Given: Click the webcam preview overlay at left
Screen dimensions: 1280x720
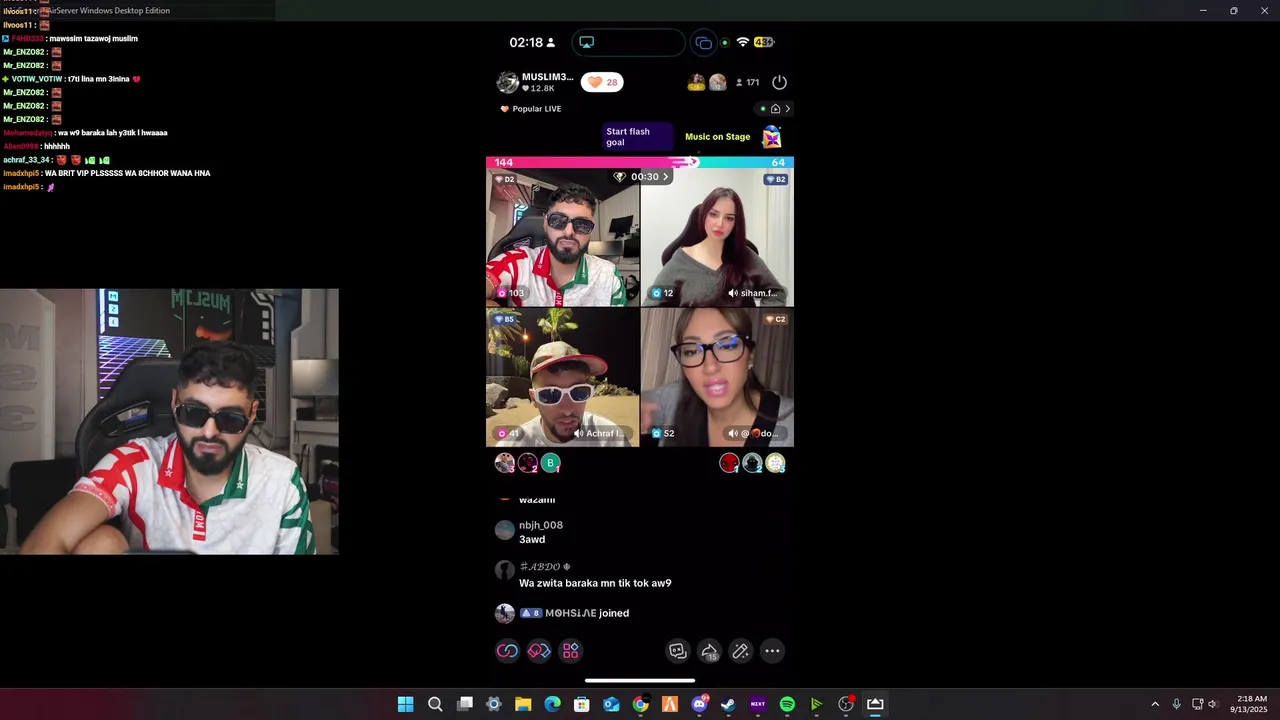Looking at the screenshot, I should (x=169, y=421).
